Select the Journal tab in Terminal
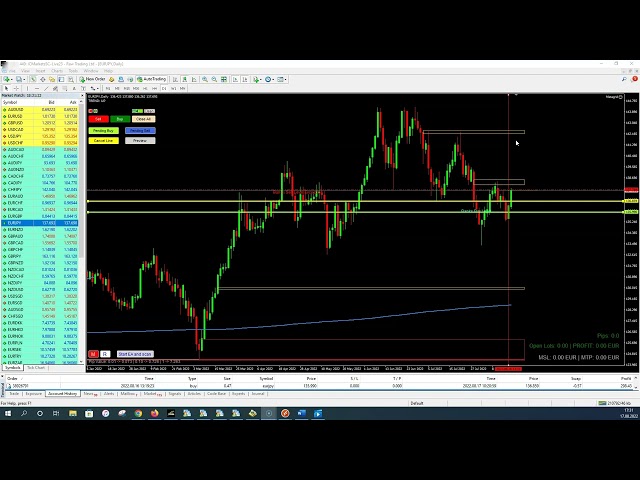 tap(258, 394)
